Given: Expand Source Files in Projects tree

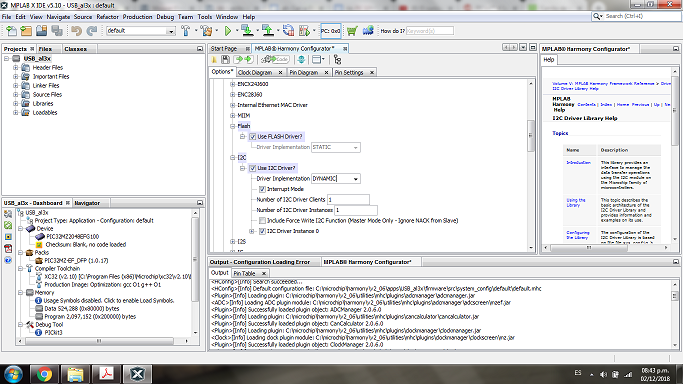Looking at the screenshot, I should [16, 94].
